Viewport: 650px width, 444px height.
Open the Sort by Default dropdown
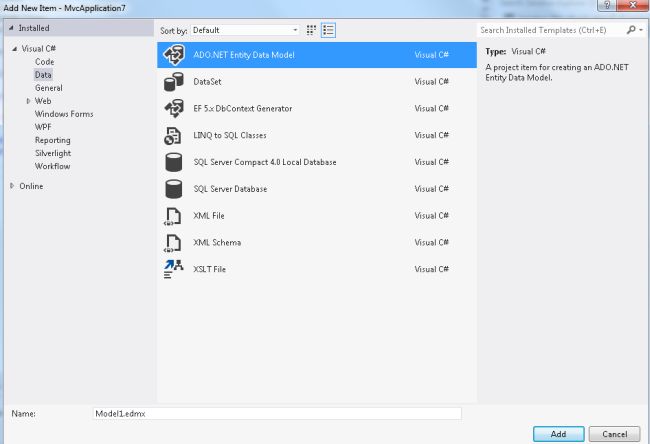245,30
